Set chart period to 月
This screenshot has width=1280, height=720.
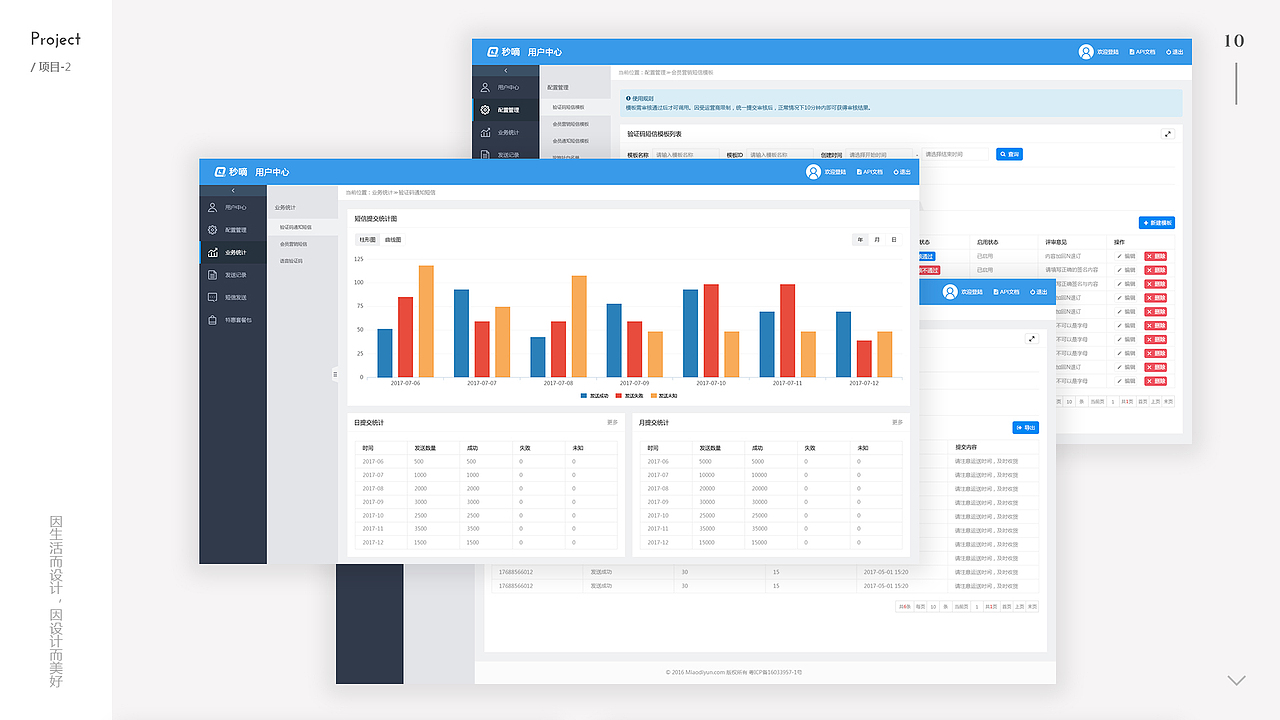[x=877, y=240]
